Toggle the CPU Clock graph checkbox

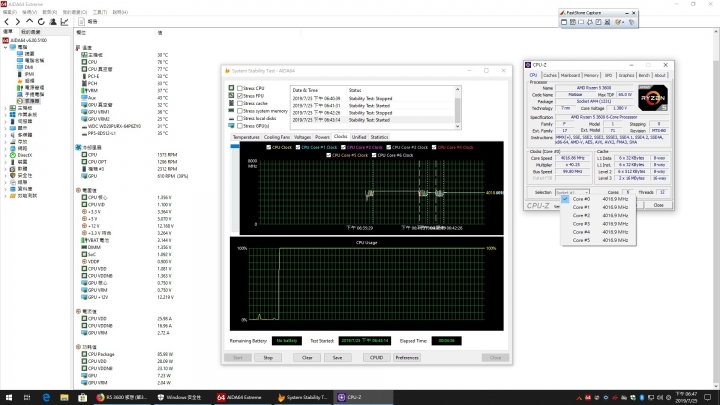pos(269,147)
